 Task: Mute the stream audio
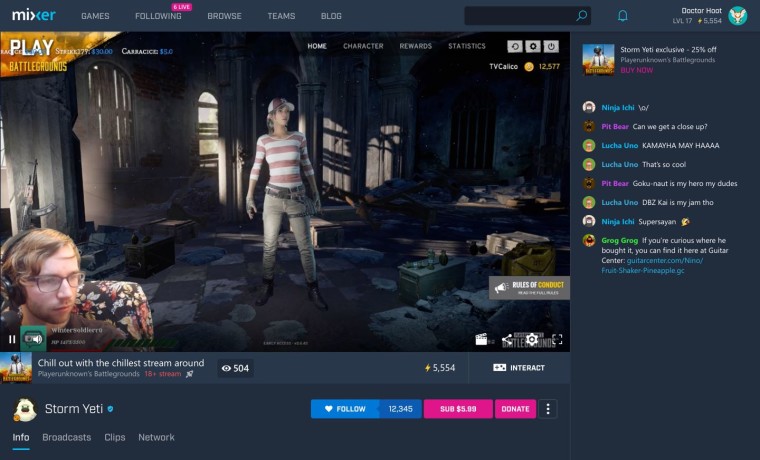33,339
